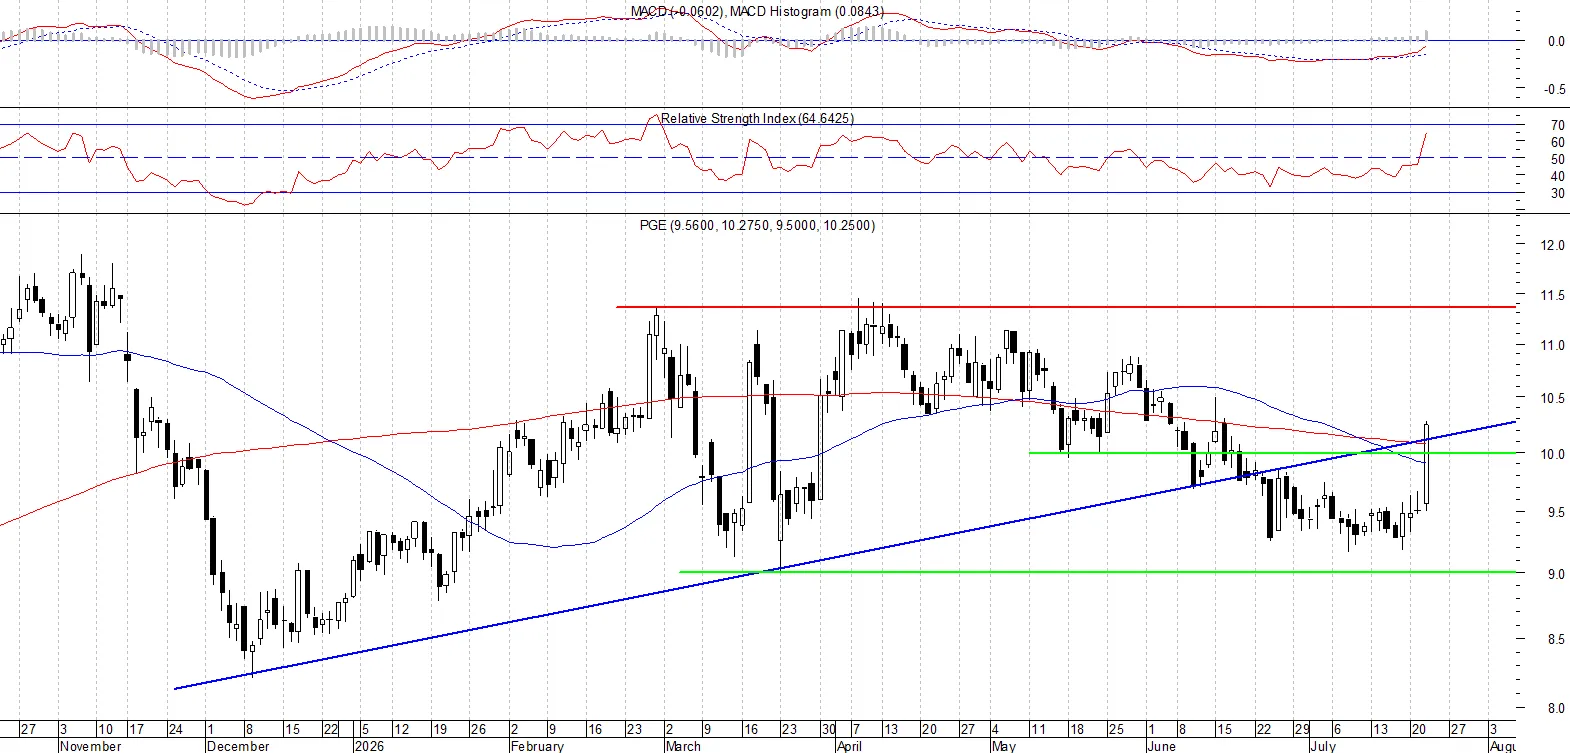Screen dimensions: 1570x753
Task: Click the June month label
Action: 1160,745
